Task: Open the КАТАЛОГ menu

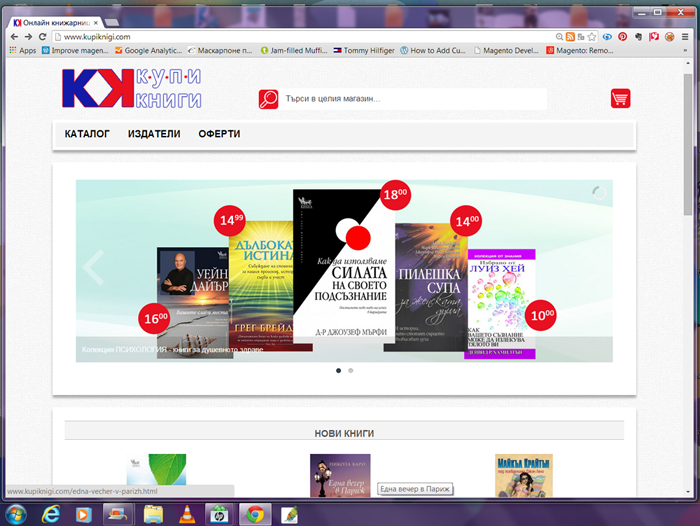Action: [87, 134]
